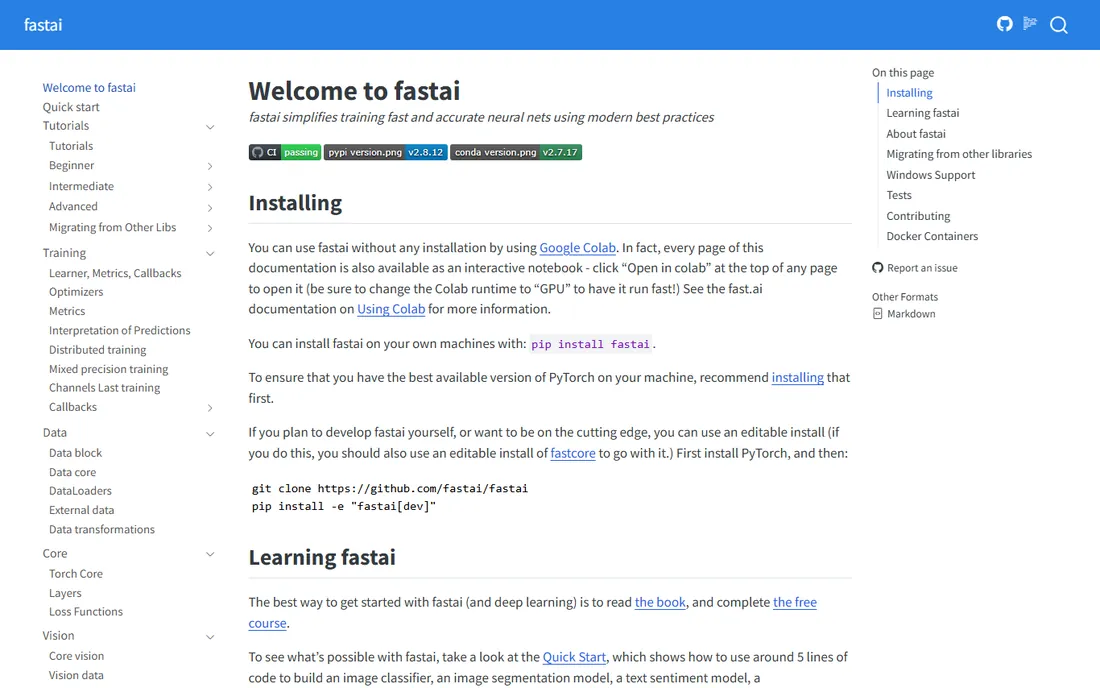The image size is (1100, 688).
Task: Open Quick start in sidebar
Action: (71, 107)
